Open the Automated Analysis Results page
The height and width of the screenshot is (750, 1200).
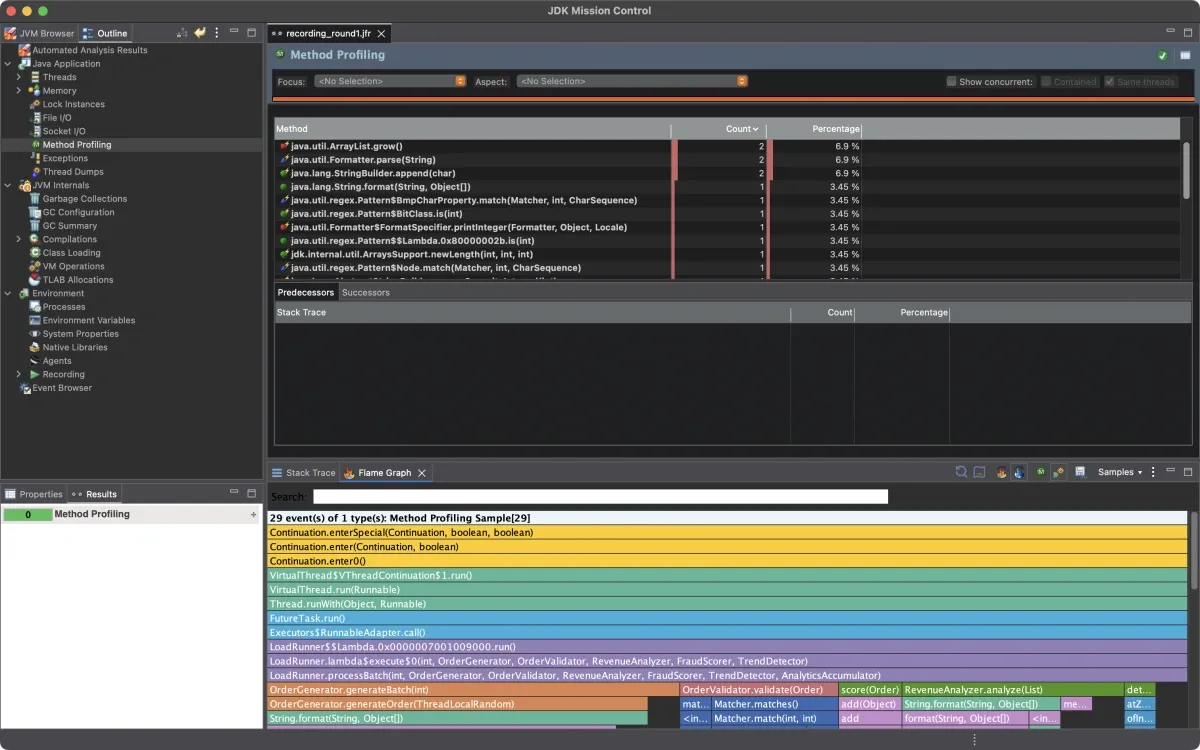(90, 49)
